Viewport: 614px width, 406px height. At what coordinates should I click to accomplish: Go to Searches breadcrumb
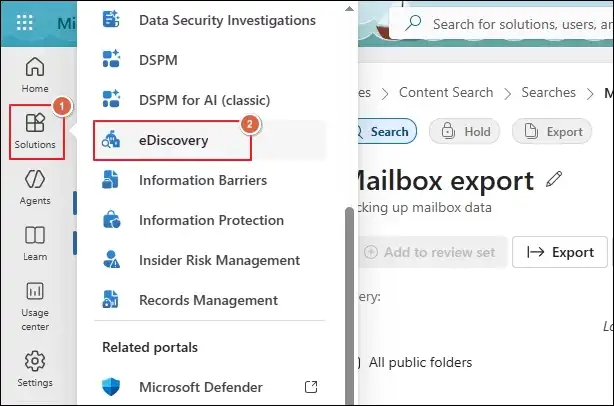pyautogui.click(x=548, y=92)
